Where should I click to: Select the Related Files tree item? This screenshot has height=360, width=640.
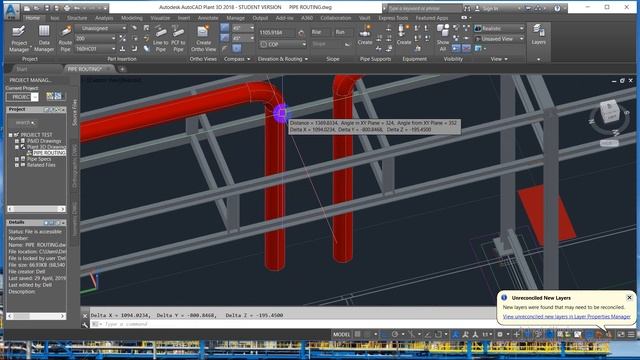coord(41,165)
